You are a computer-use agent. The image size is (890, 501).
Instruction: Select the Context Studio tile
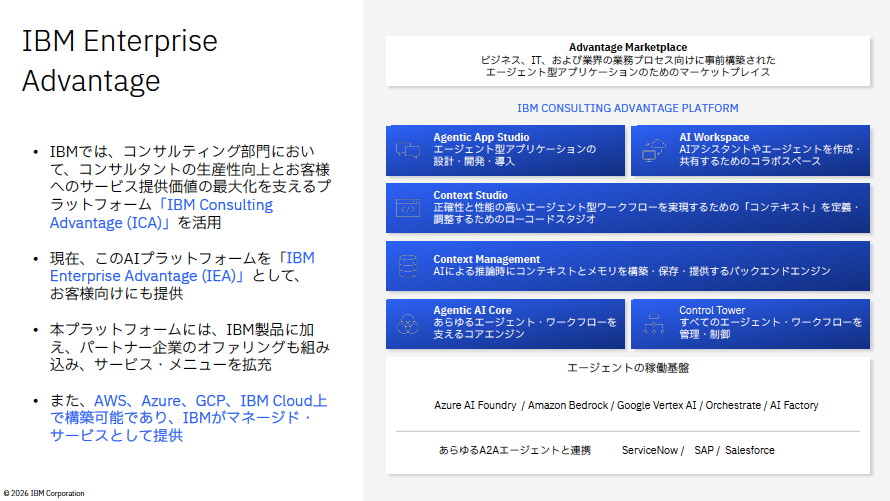[x=628, y=208]
